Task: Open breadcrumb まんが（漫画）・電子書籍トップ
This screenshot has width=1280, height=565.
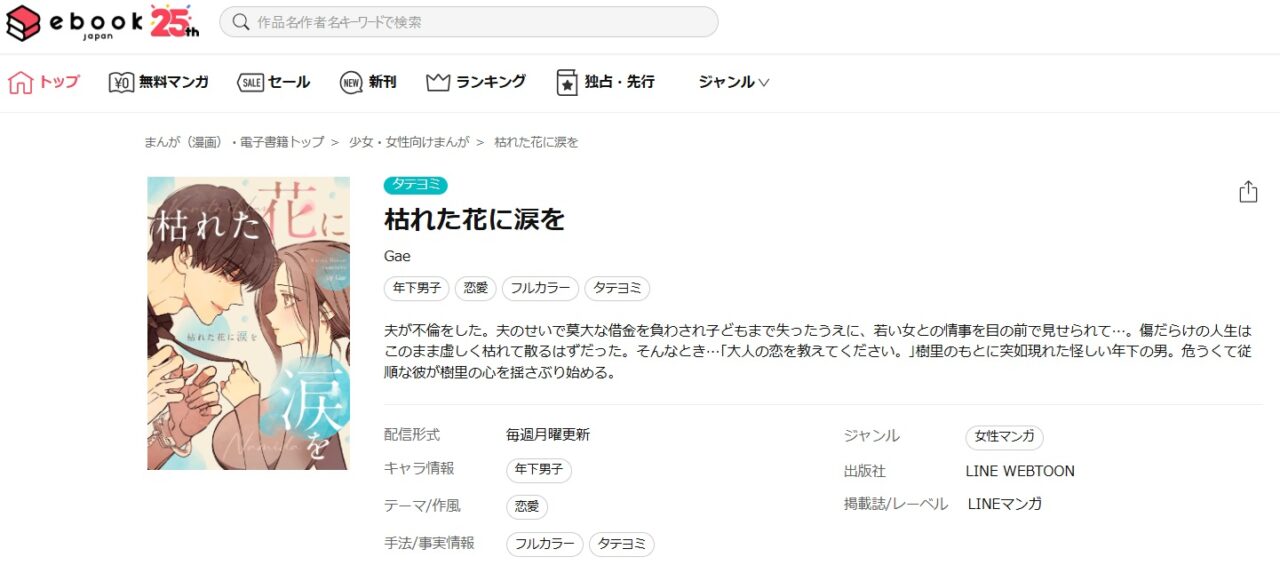Action: pos(234,142)
